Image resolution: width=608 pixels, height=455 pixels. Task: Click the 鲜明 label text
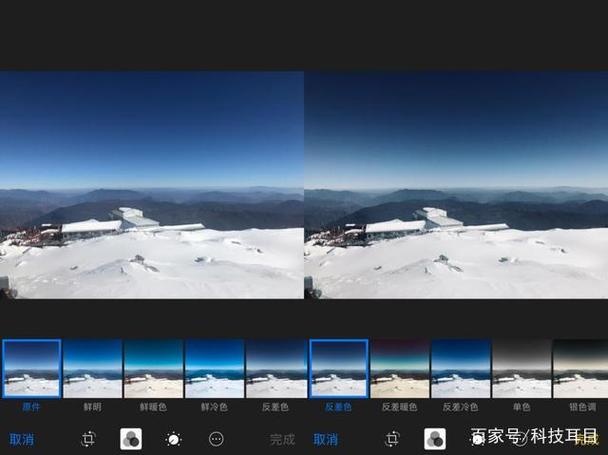coord(93,407)
